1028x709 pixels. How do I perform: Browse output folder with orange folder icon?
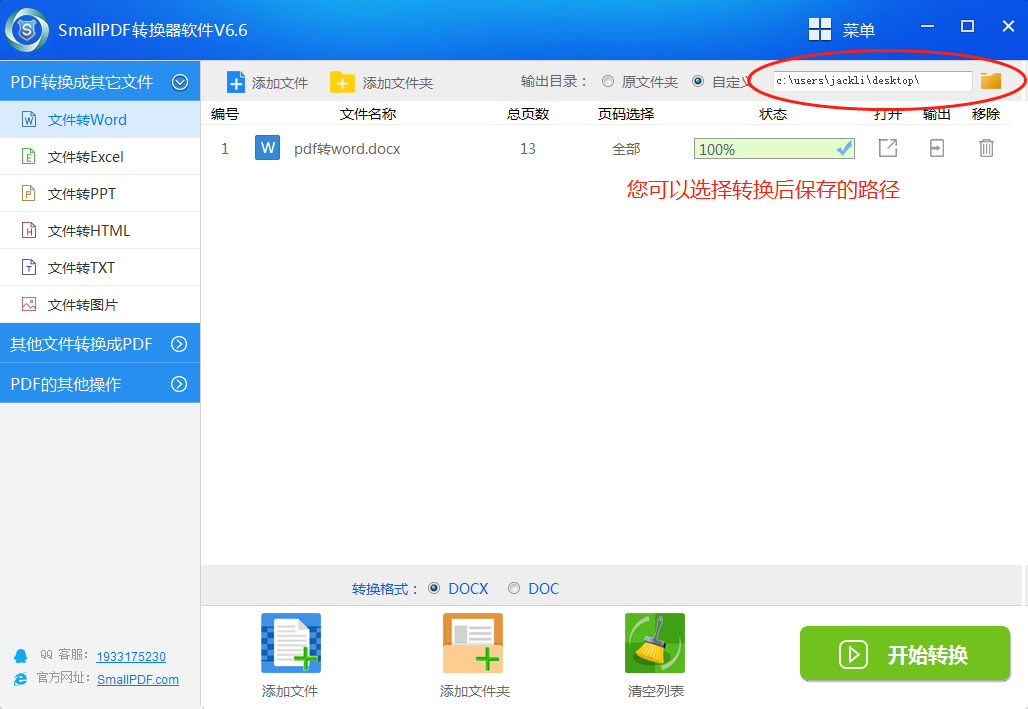pyautogui.click(x=991, y=81)
